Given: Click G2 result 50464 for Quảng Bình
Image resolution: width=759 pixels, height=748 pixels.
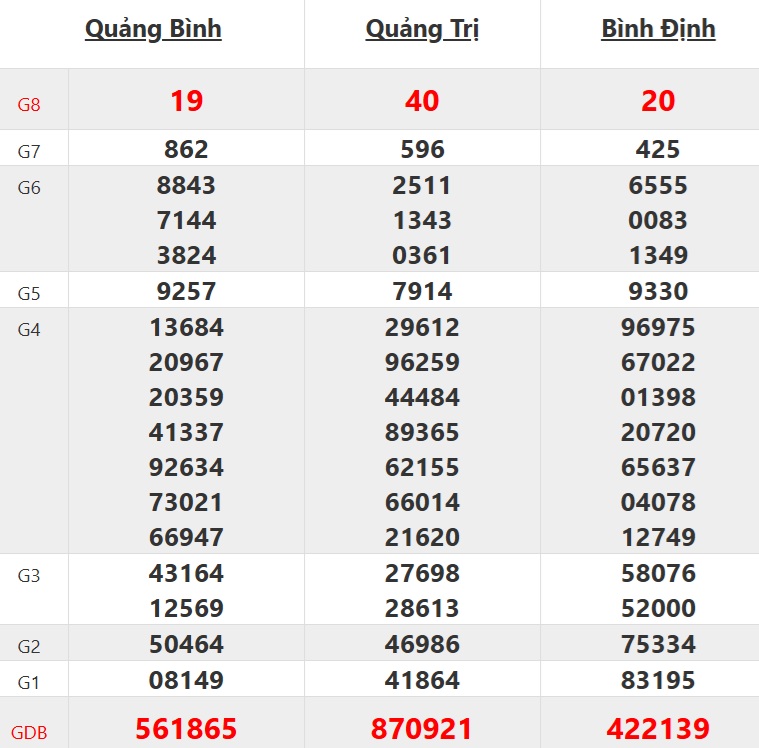Looking at the screenshot, I should [186, 645].
